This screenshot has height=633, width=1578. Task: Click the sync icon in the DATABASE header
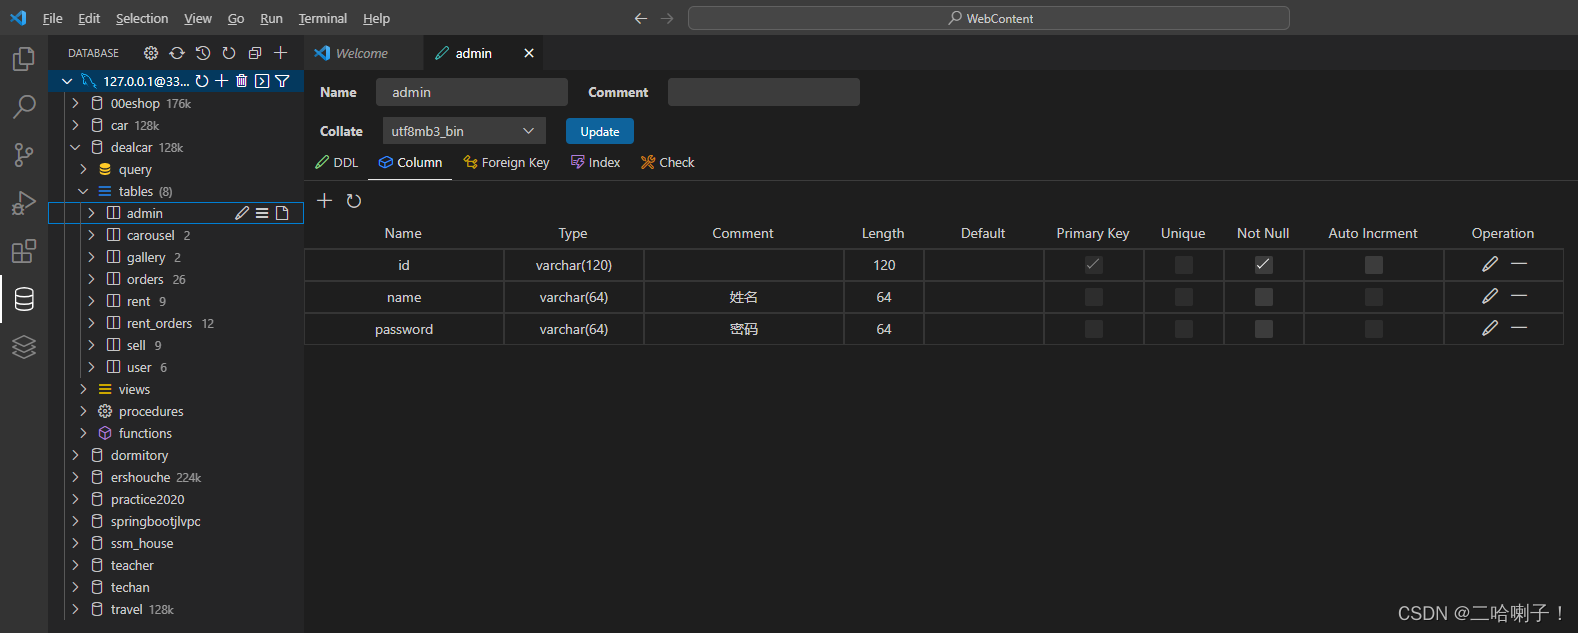[x=177, y=53]
